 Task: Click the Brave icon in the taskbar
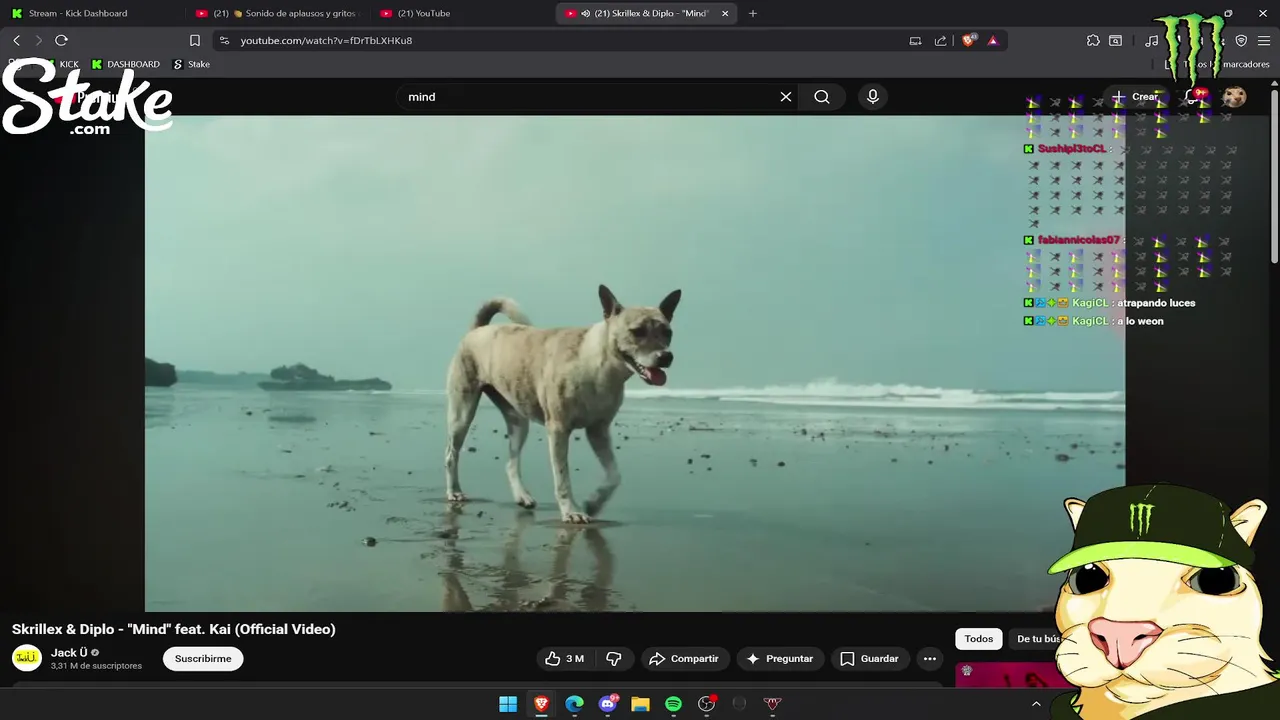pyautogui.click(x=541, y=704)
